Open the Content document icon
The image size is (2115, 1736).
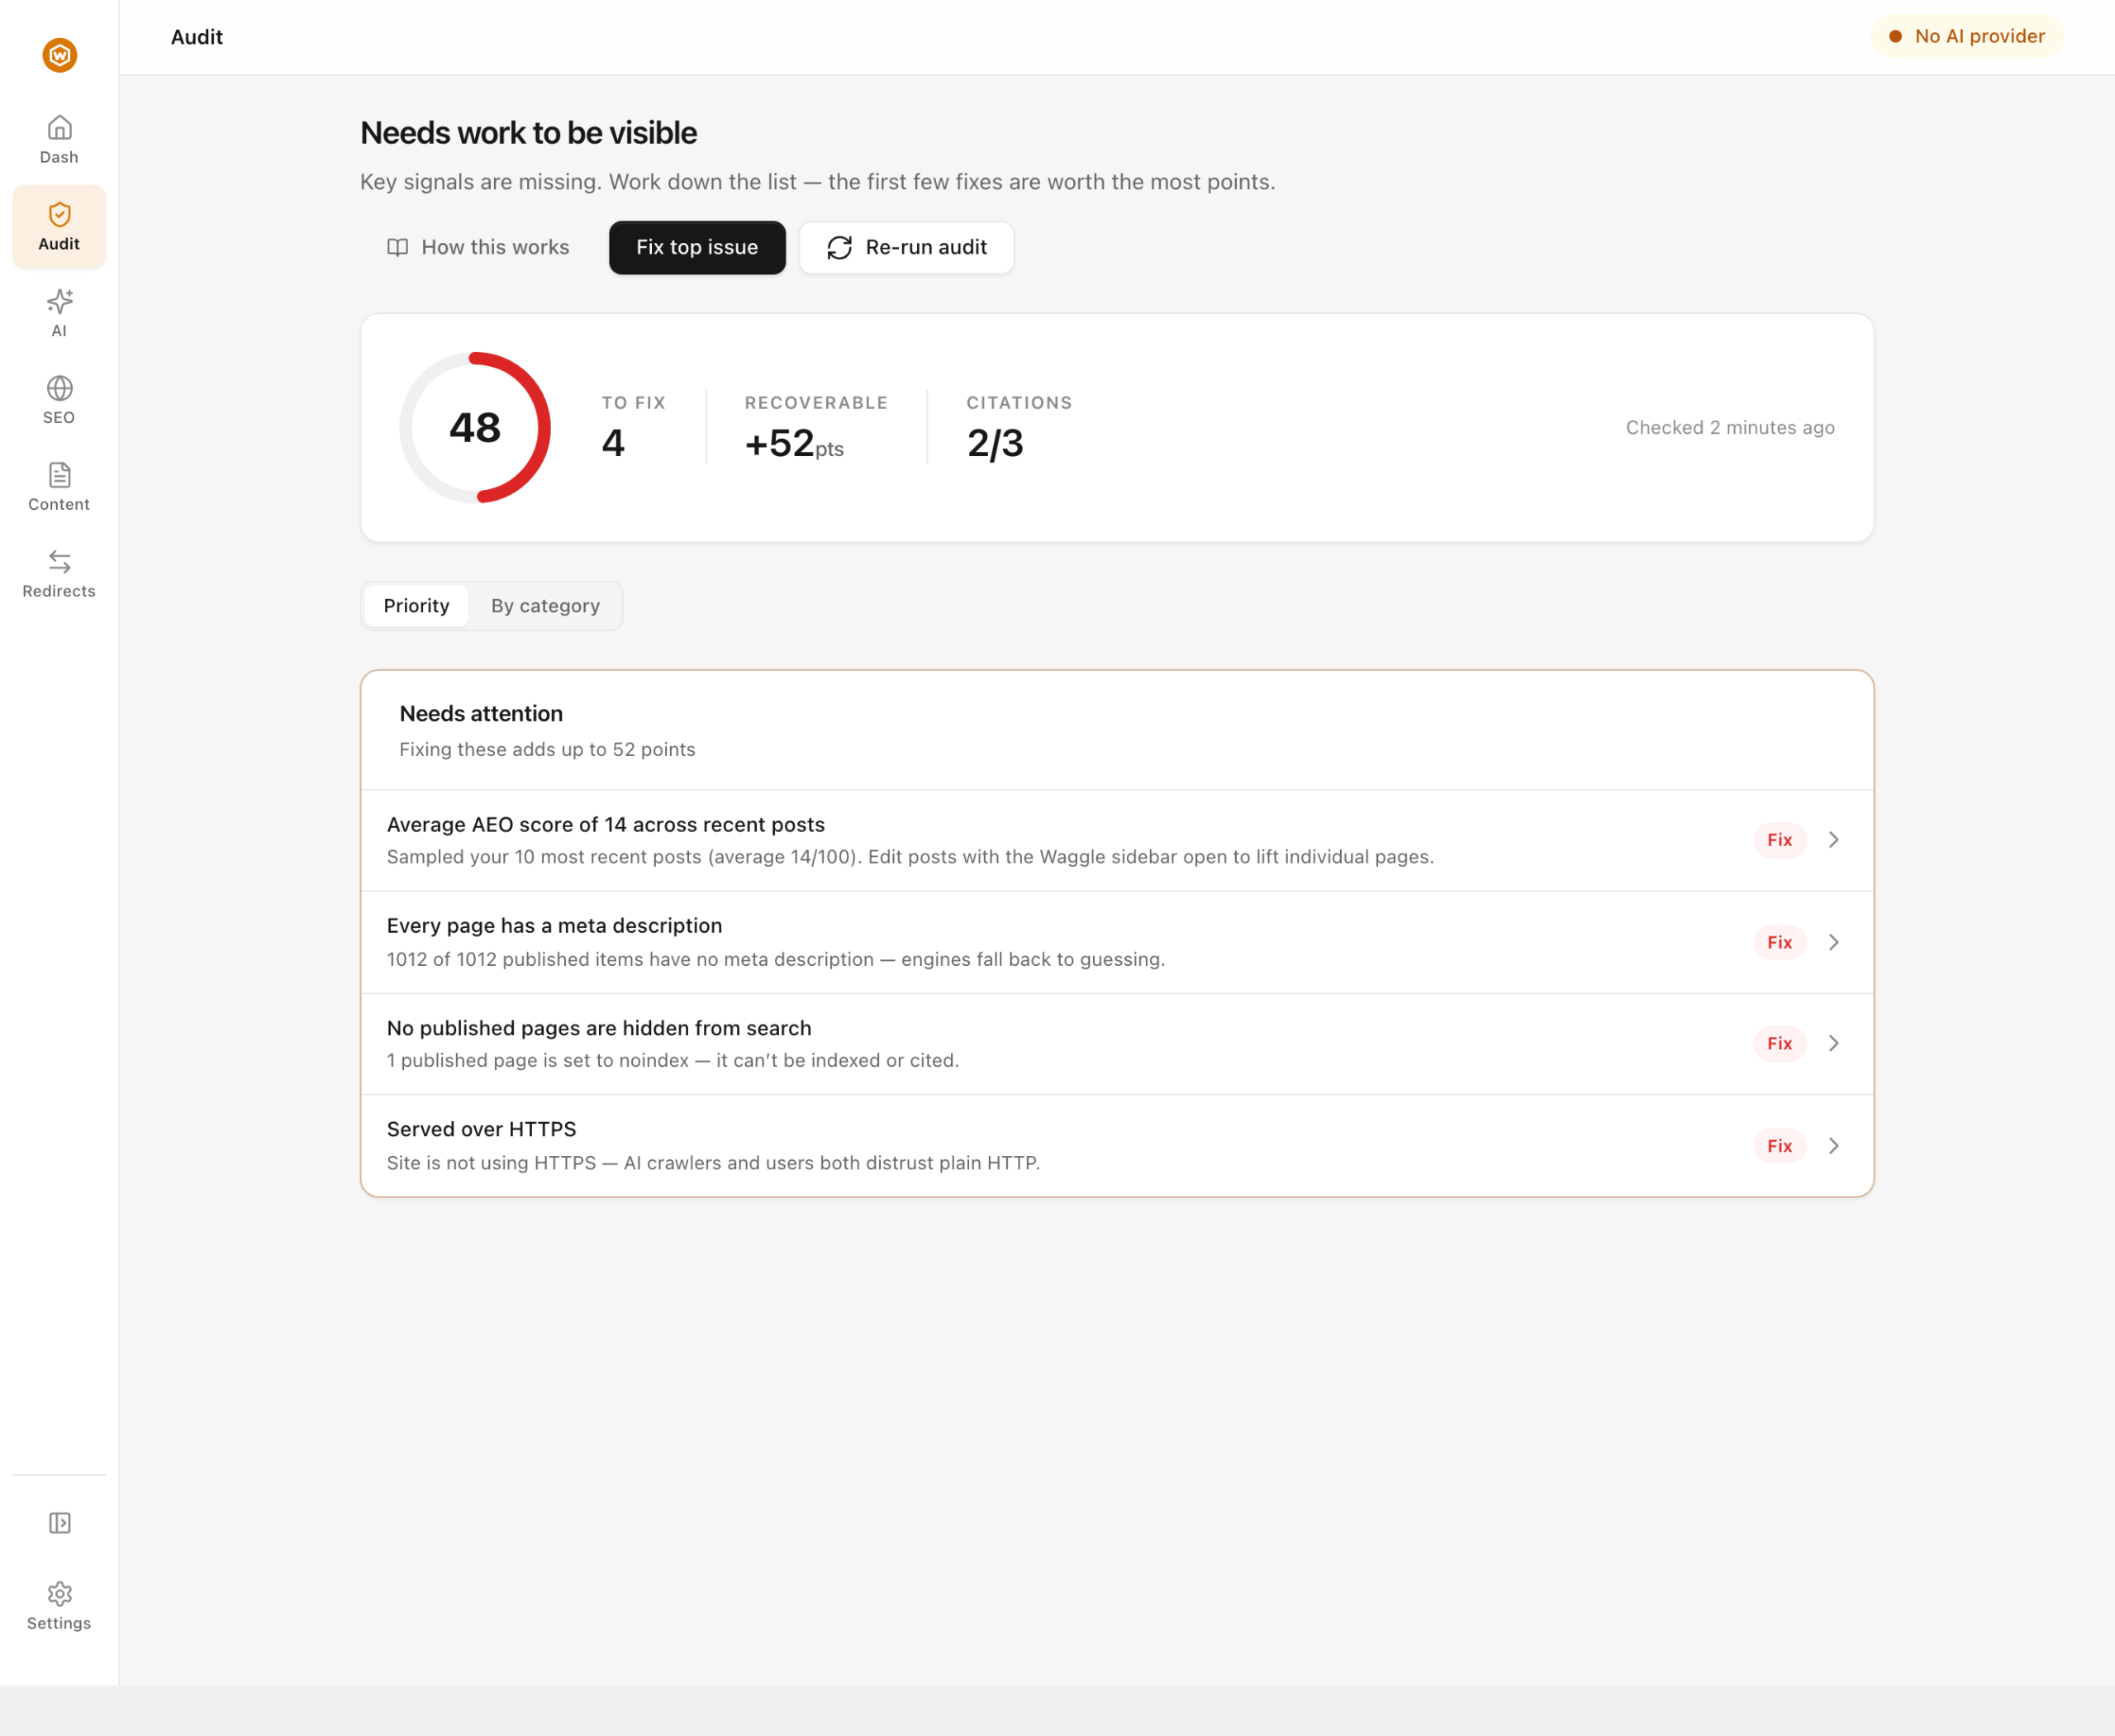tap(59, 475)
